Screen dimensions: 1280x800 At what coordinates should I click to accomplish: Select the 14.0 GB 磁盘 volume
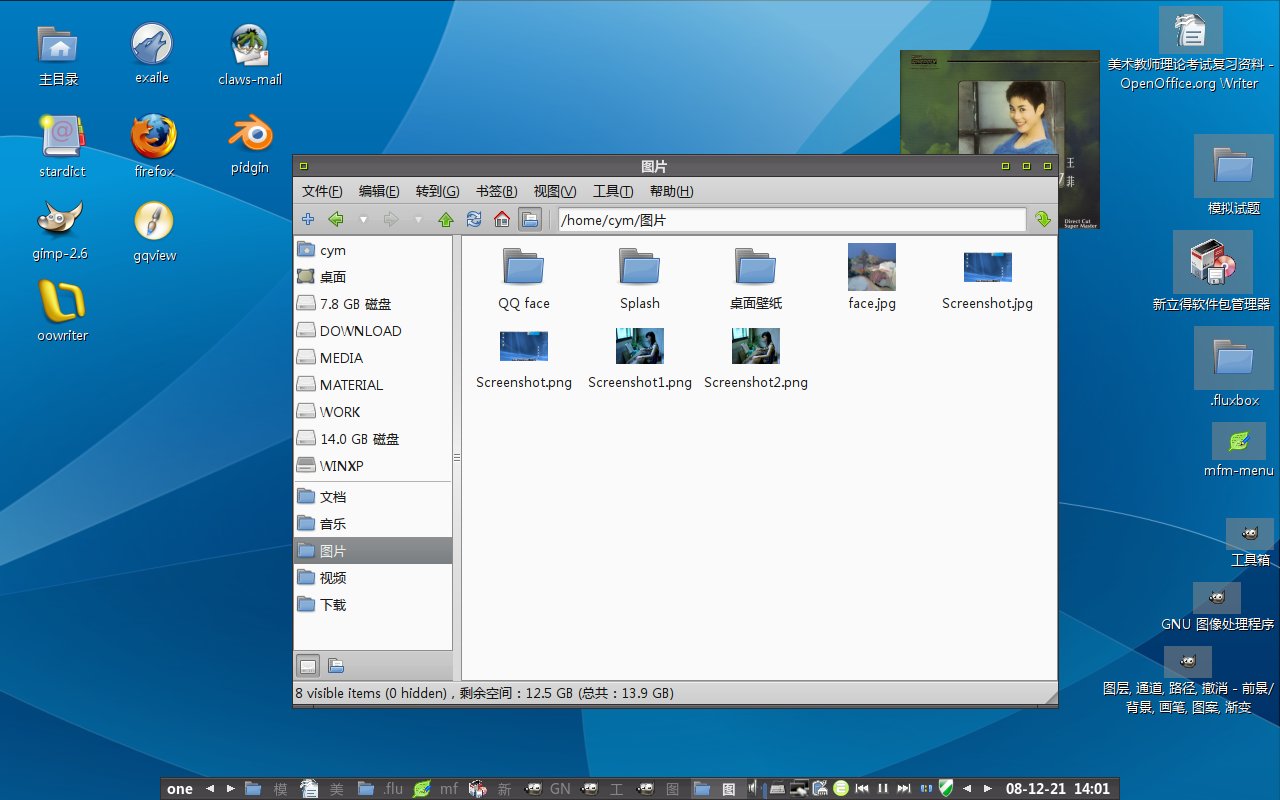tap(373, 439)
